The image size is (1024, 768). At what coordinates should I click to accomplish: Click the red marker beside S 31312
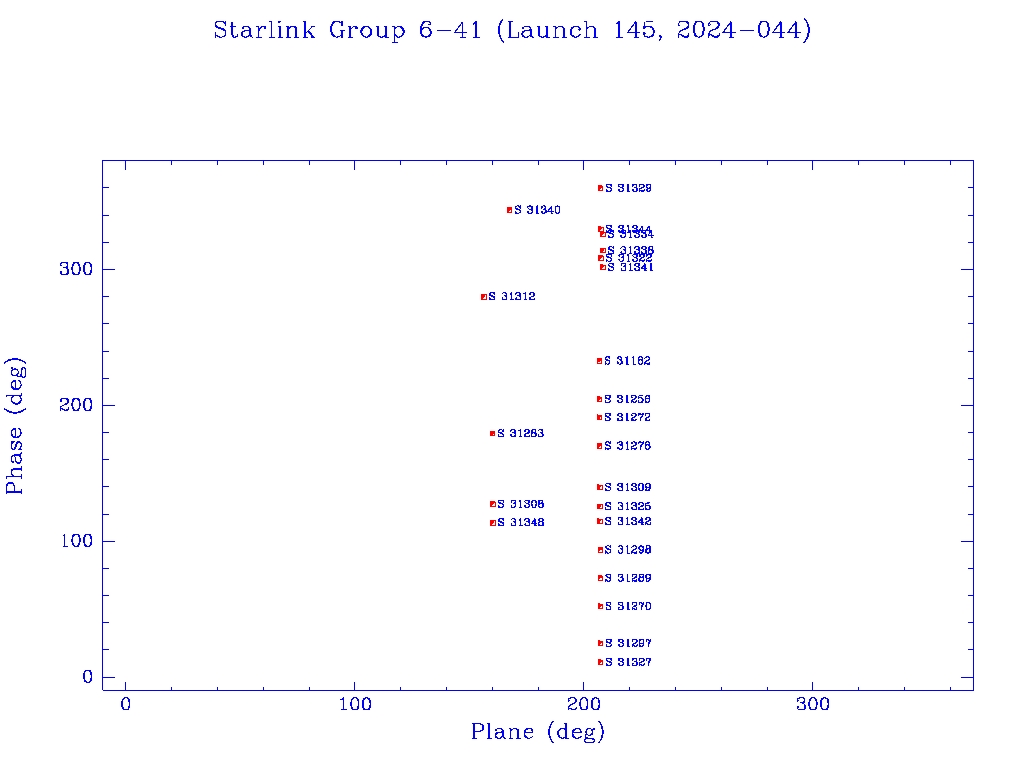click(x=484, y=297)
